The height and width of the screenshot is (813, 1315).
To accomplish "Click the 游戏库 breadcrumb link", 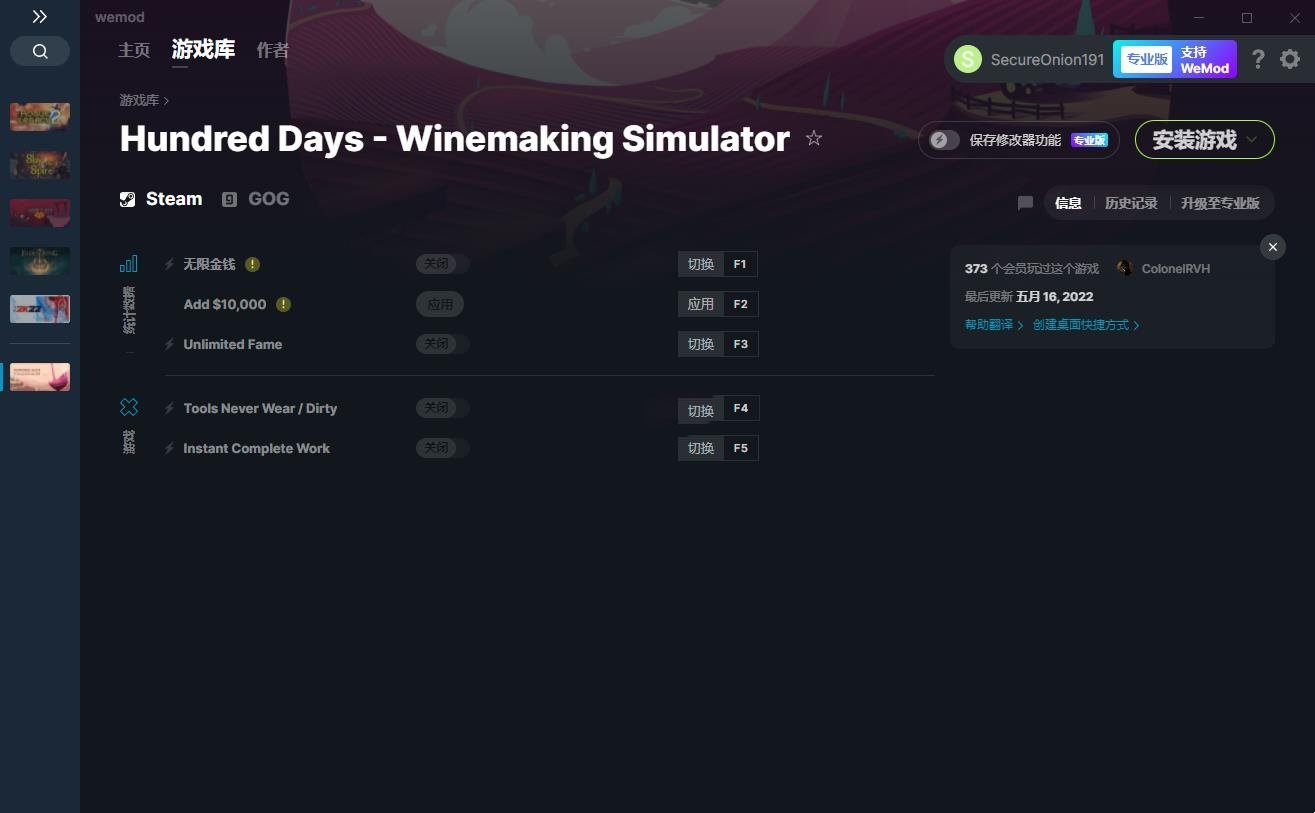I will pos(139,100).
